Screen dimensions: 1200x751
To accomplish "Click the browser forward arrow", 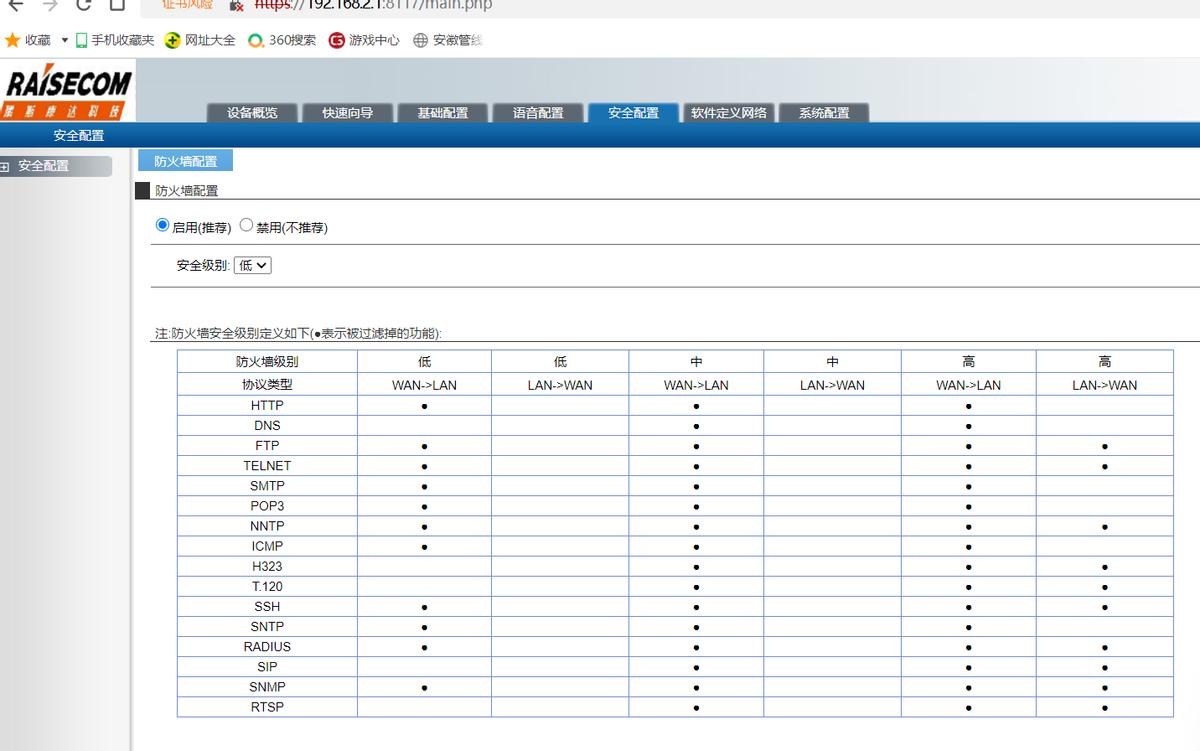I will 50,5.
